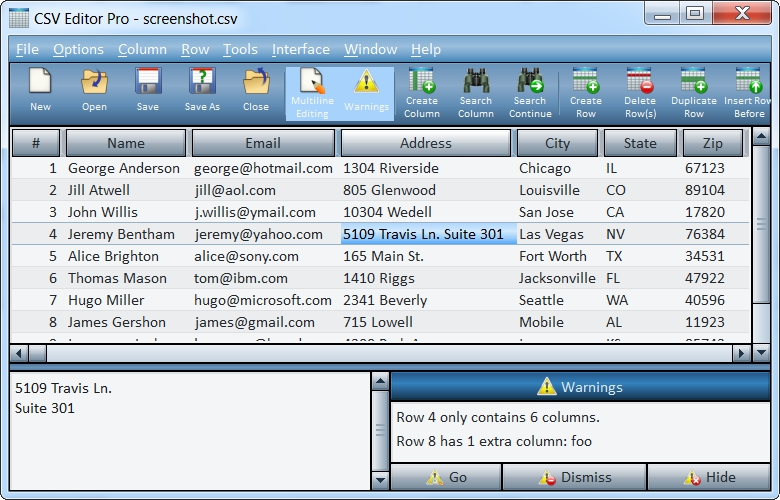Select the cell 'Alice Brighton'

tap(113, 256)
